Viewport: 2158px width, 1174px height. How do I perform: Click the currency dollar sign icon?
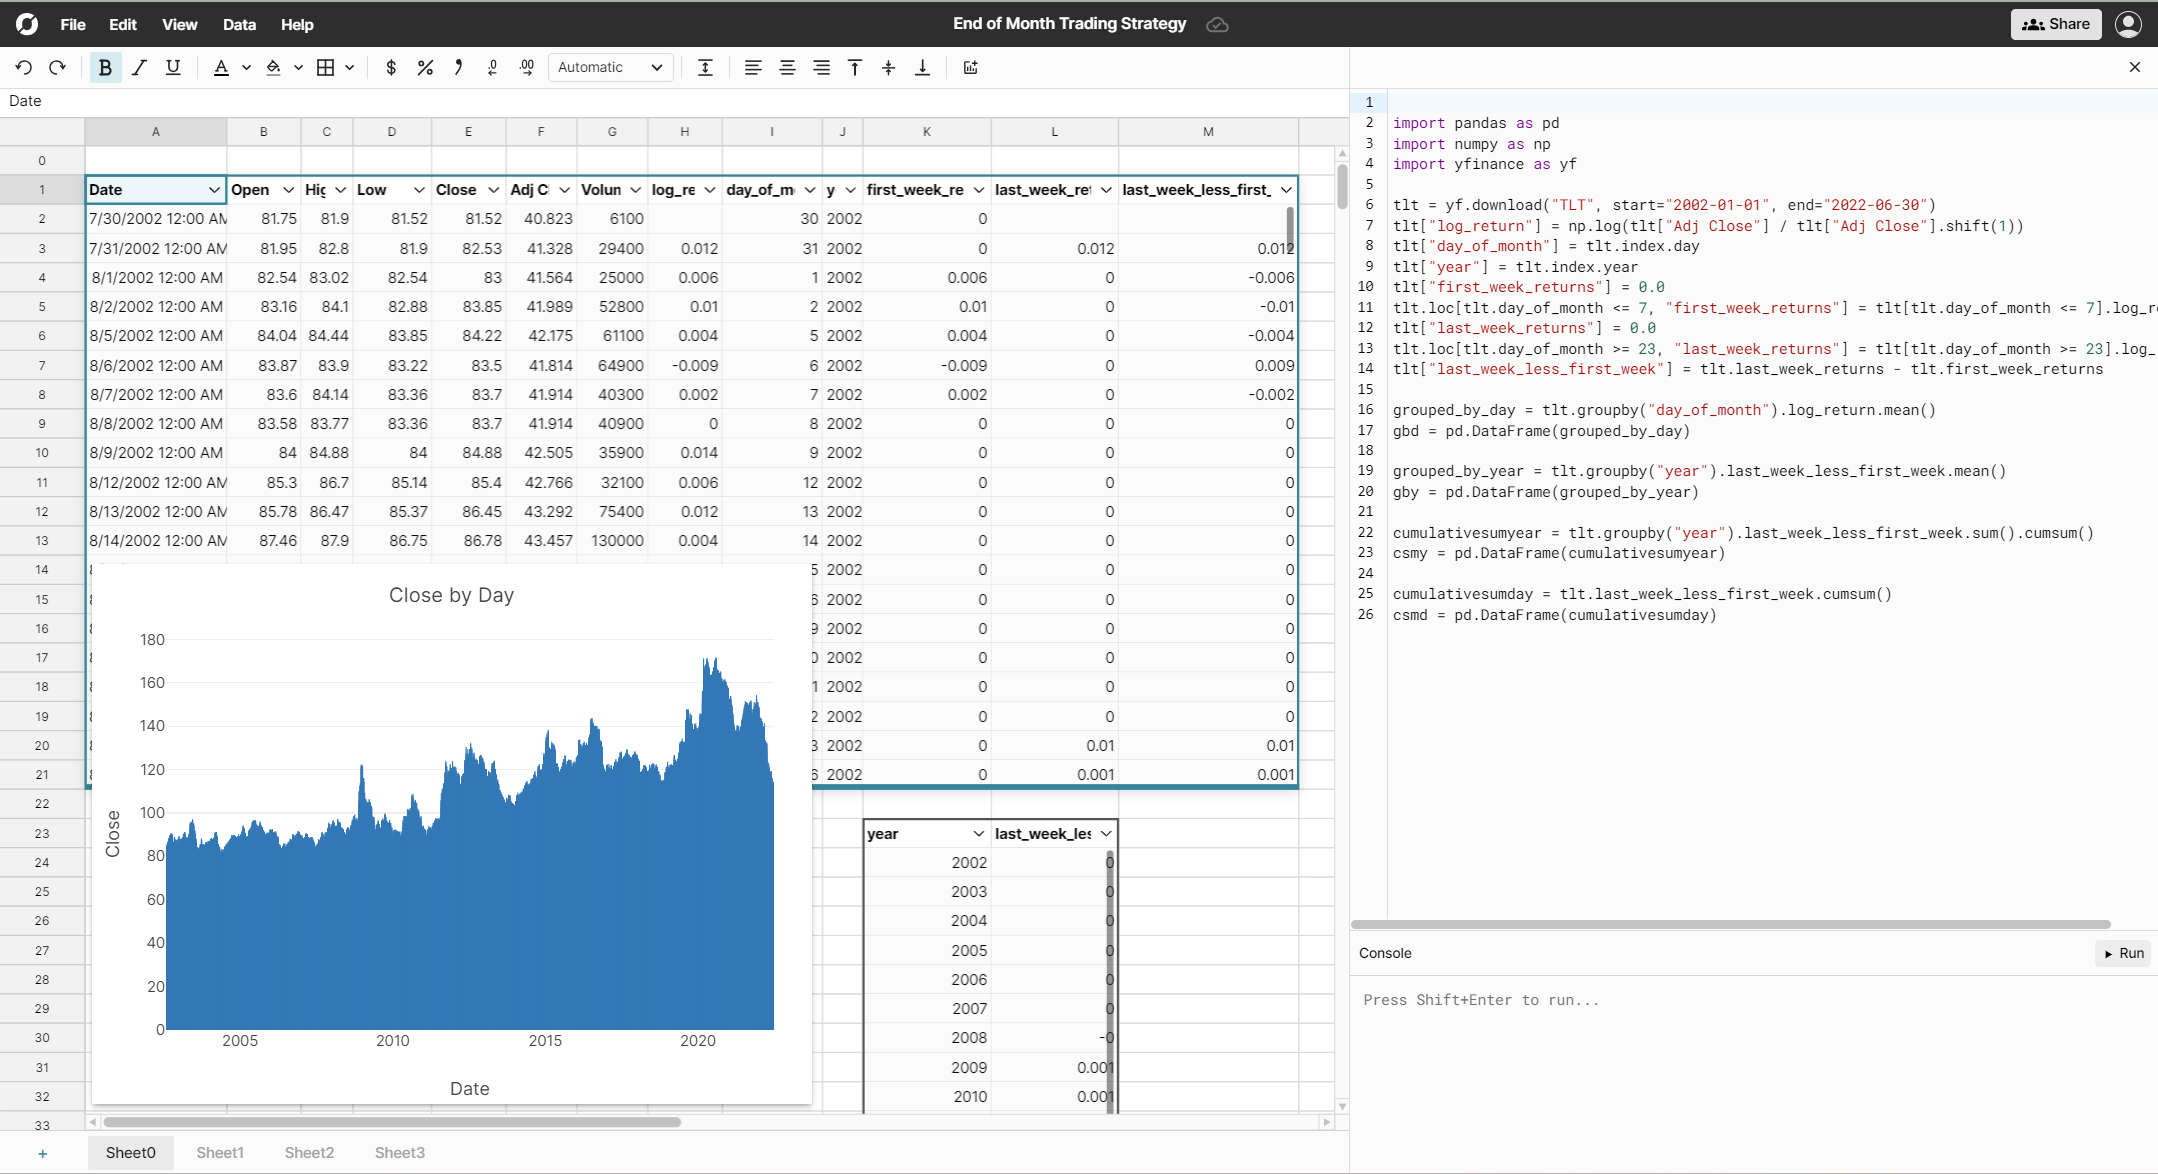(390, 68)
